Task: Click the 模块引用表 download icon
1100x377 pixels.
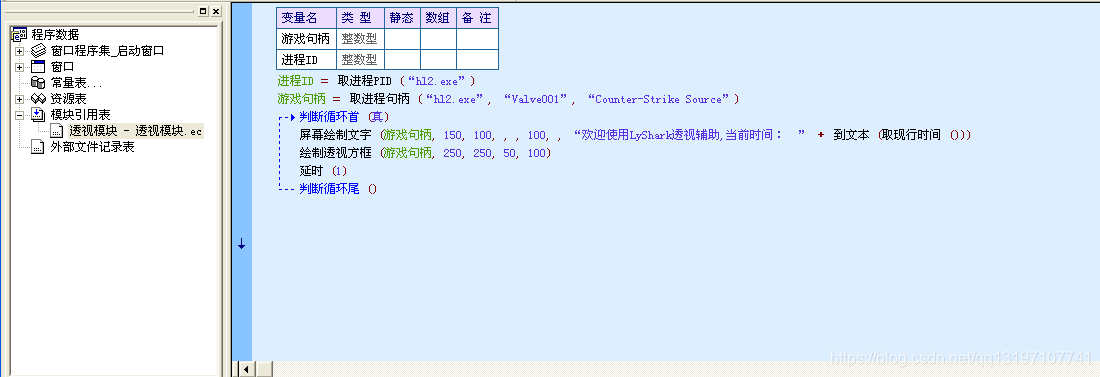Action: point(38,114)
